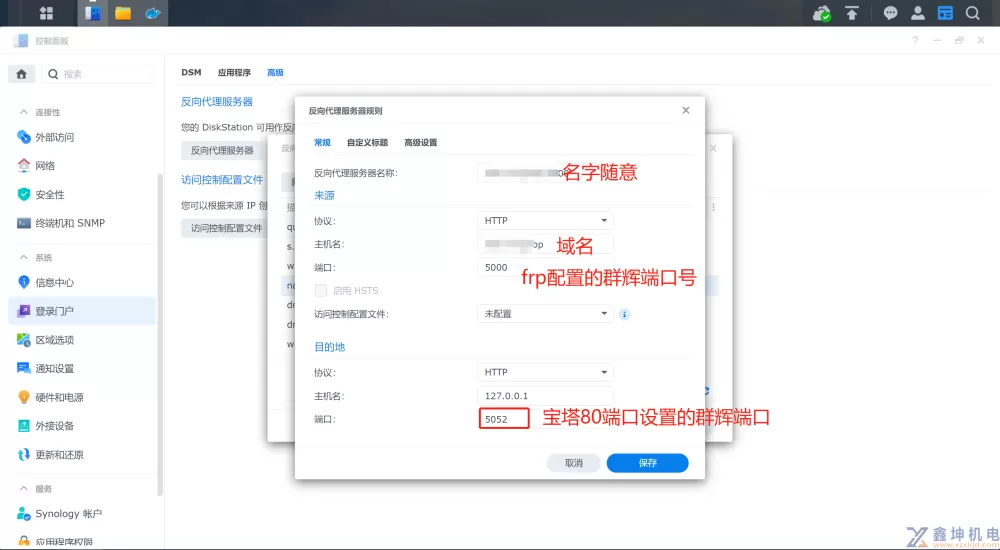The width and height of the screenshot is (1000, 550).
Task: Switch to Advanced Settings tab in dialog
Action: coord(421,143)
